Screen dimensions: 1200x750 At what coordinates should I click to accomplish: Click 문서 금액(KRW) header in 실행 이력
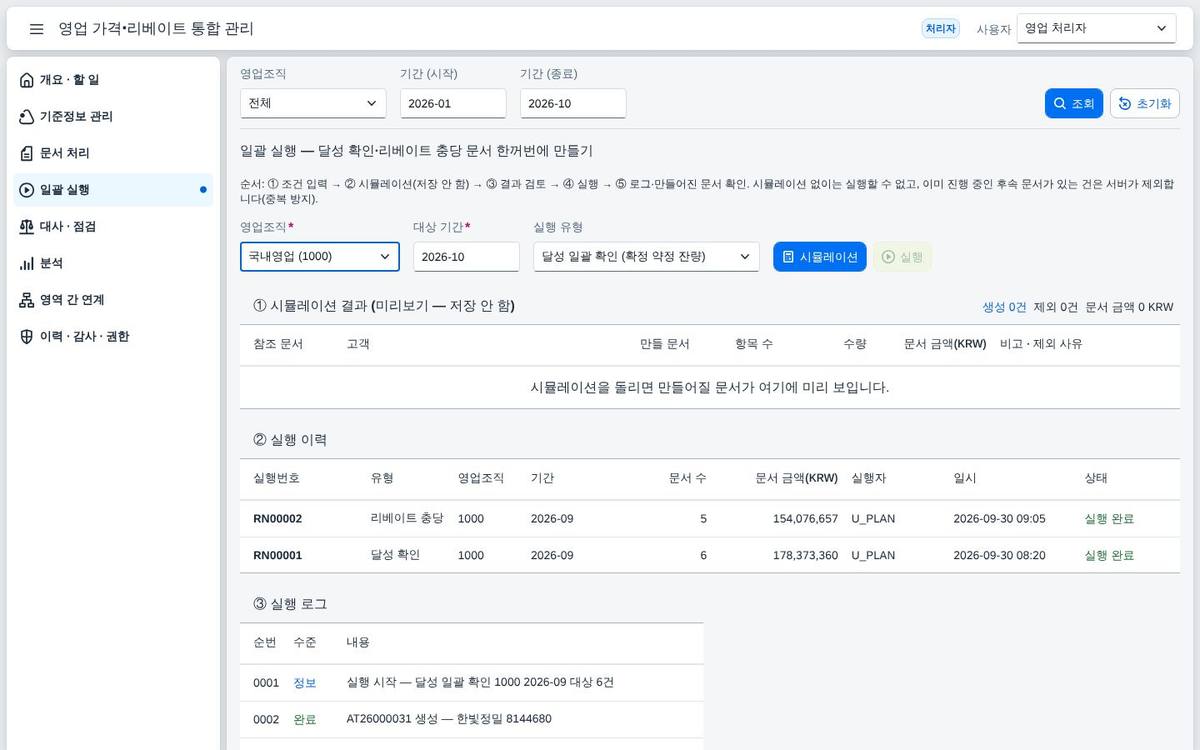coord(796,478)
